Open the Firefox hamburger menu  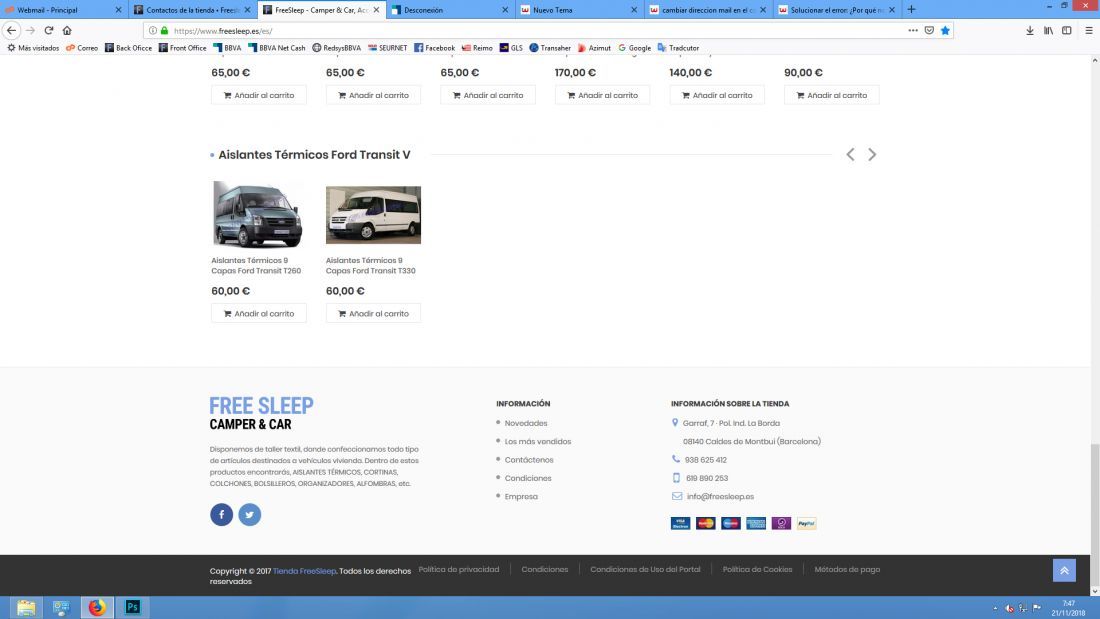point(1089,30)
